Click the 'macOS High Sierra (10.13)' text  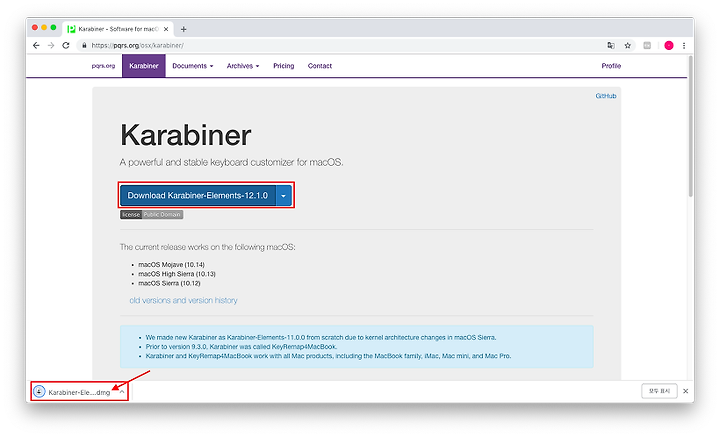(x=177, y=274)
